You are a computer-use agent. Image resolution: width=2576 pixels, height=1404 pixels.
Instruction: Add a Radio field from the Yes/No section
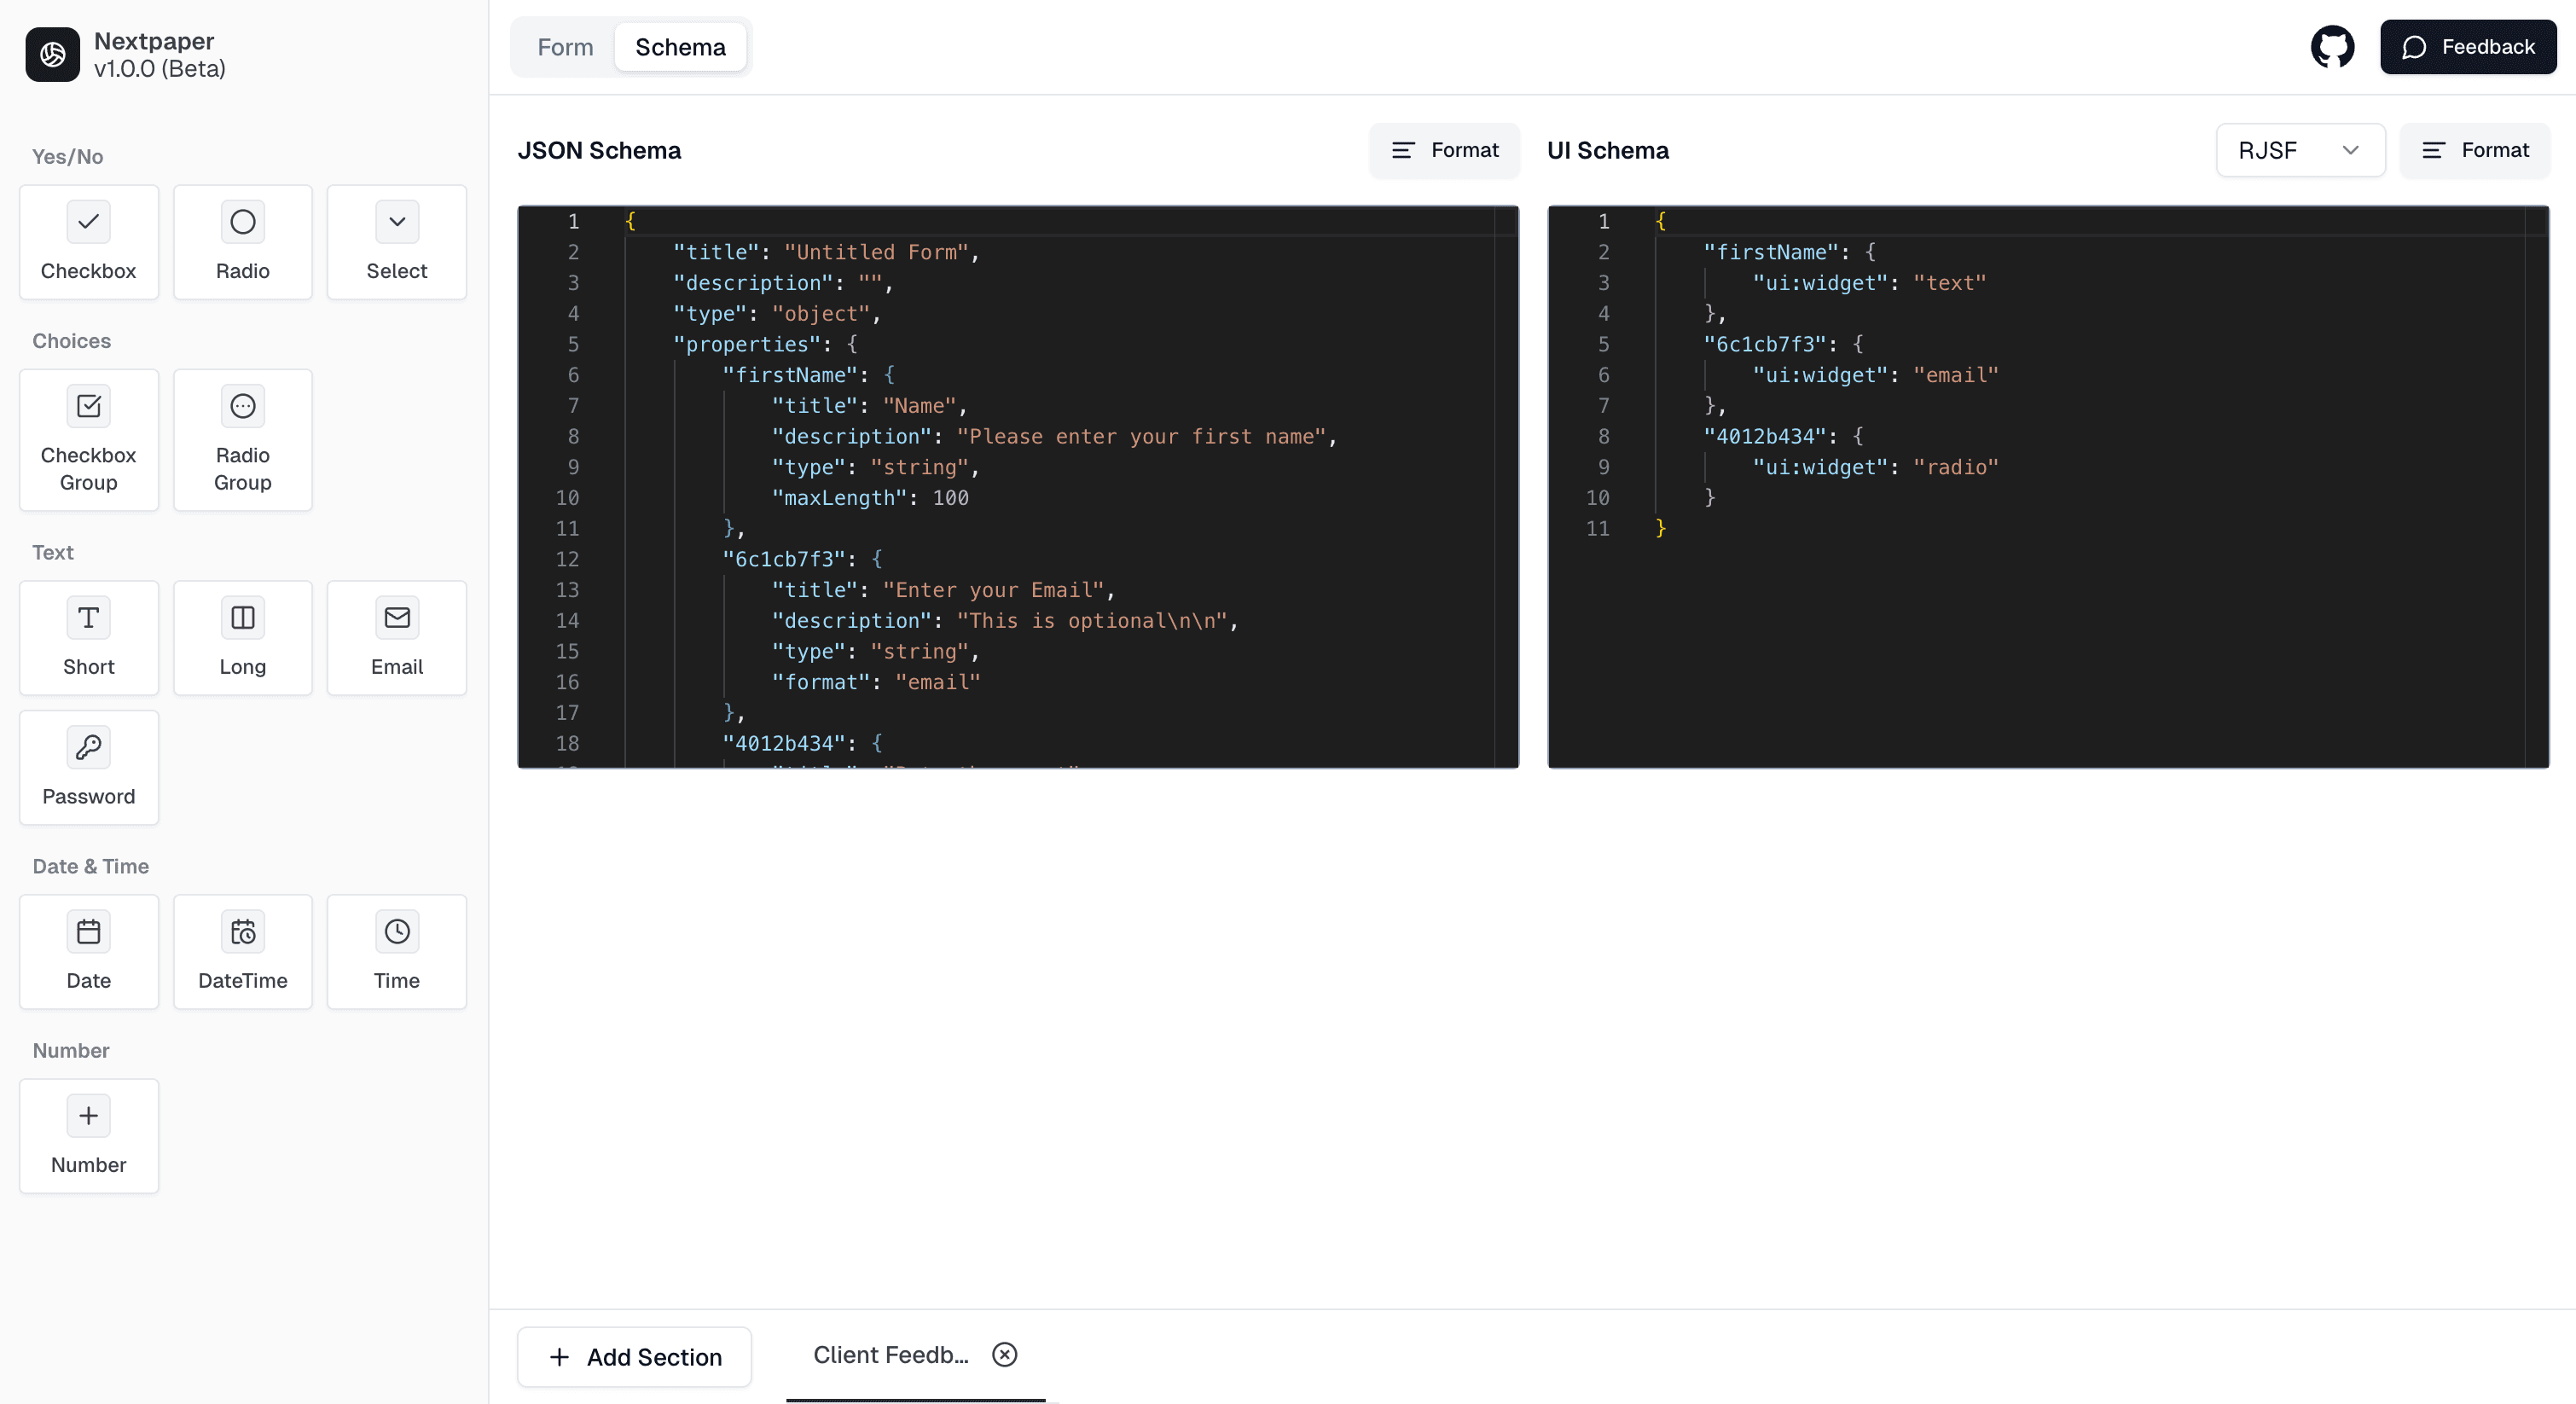tap(243, 242)
